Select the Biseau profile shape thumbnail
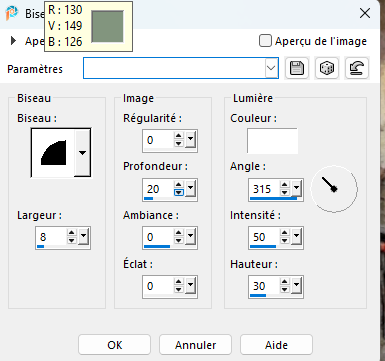This screenshot has width=385, height=361. 53,153
